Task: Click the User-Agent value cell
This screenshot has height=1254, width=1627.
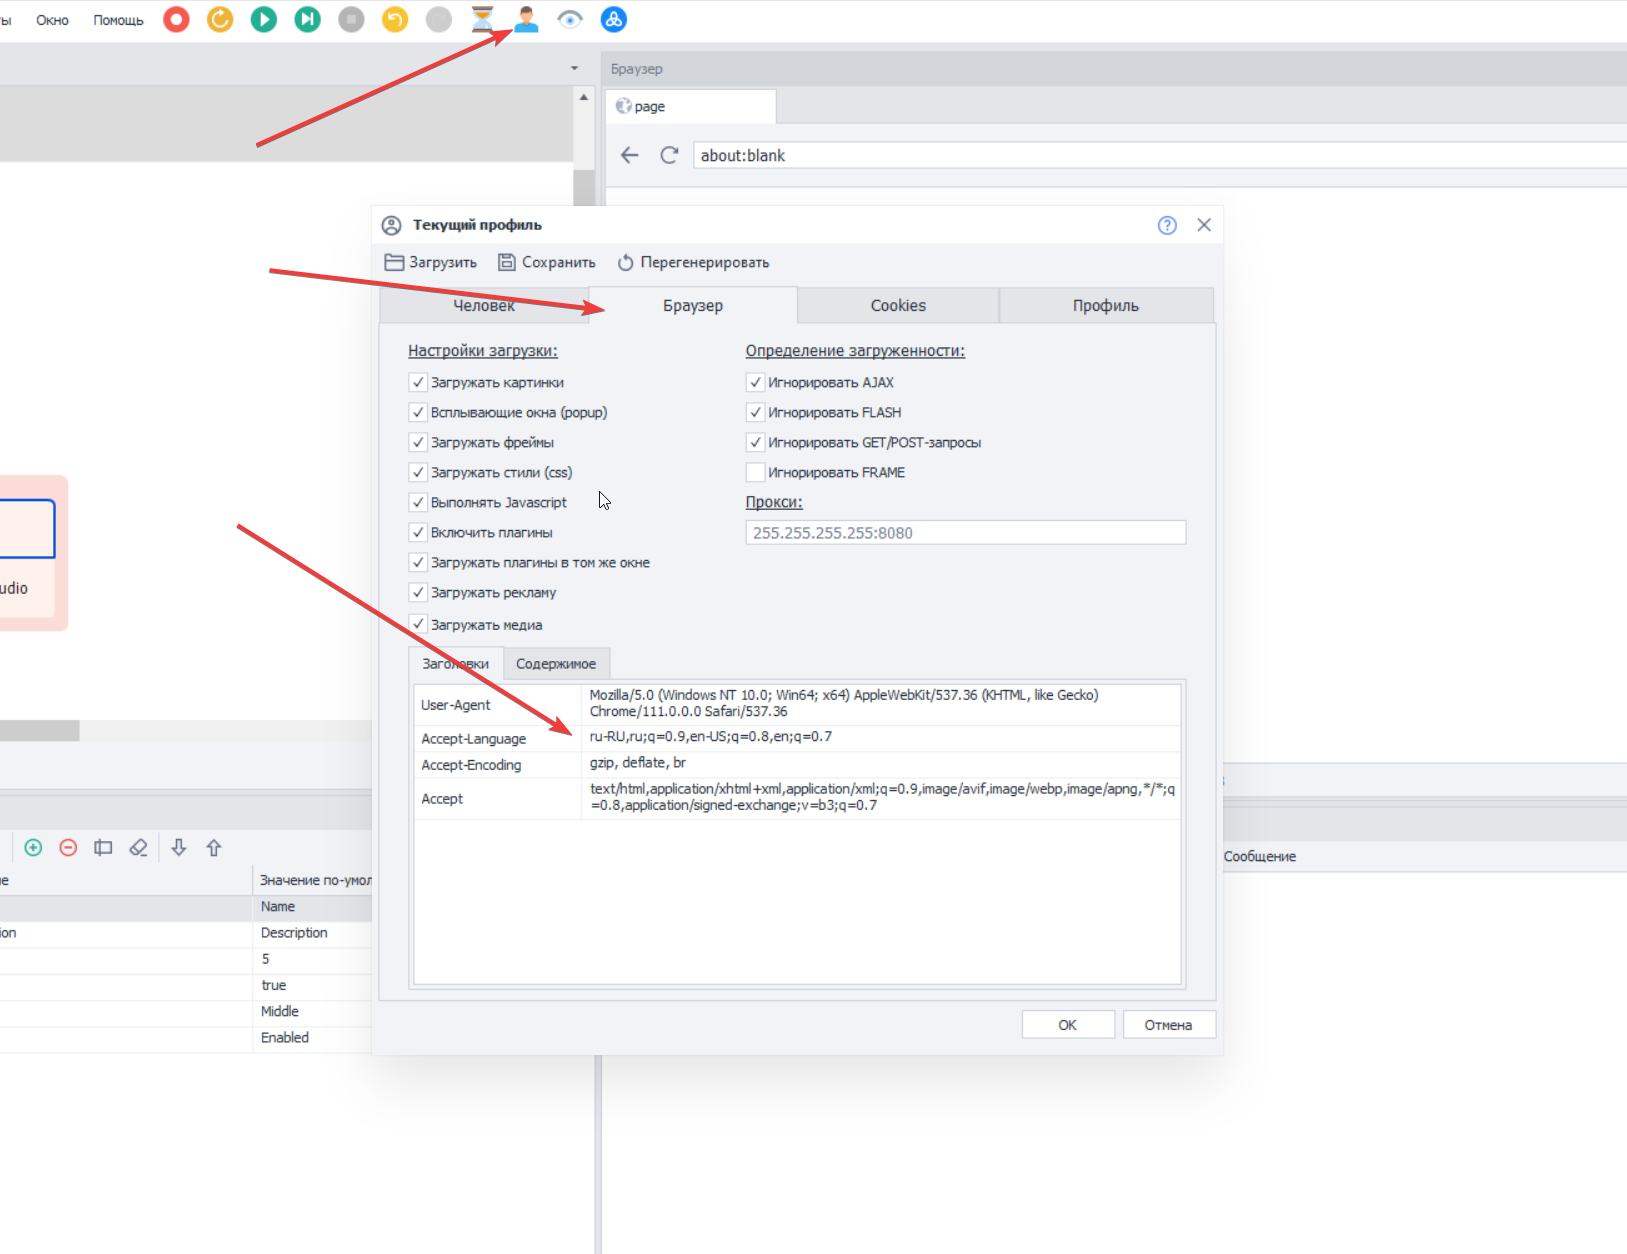Action: 881,704
